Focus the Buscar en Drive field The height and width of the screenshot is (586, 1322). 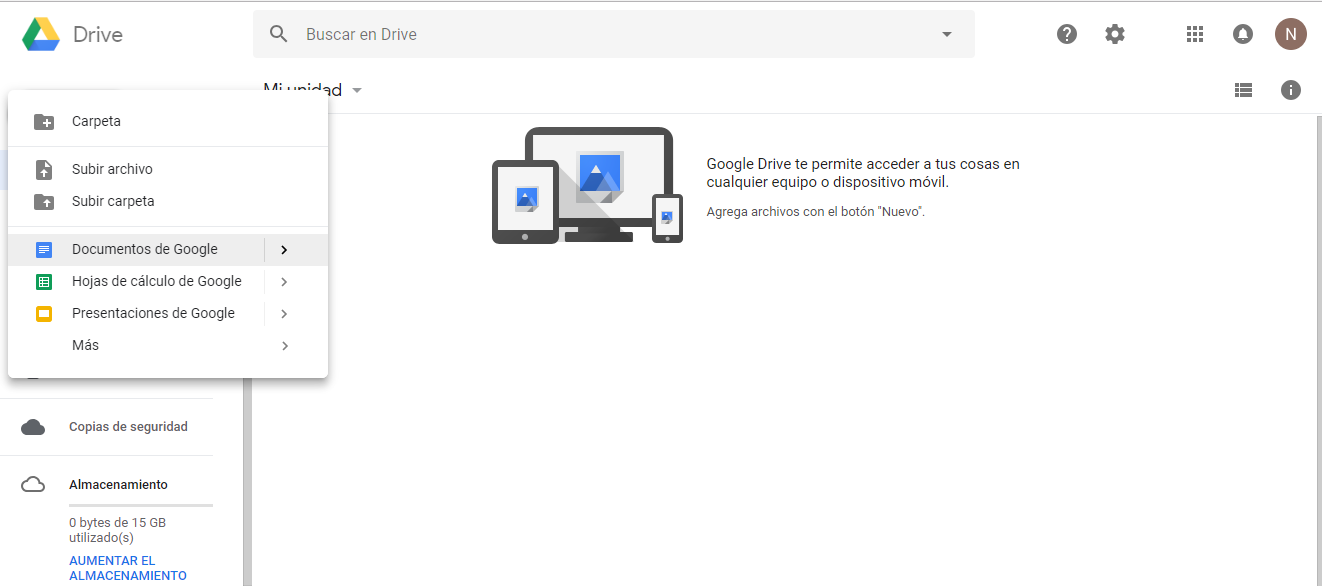click(x=614, y=34)
